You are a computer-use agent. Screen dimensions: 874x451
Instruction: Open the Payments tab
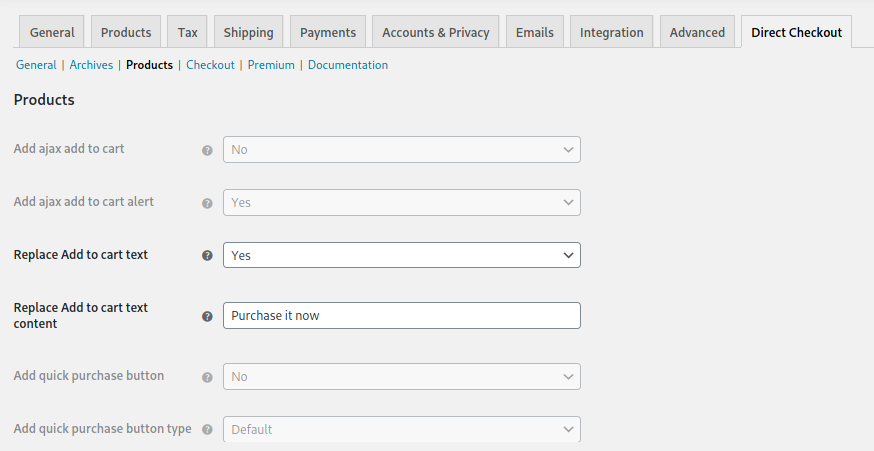tap(328, 32)
